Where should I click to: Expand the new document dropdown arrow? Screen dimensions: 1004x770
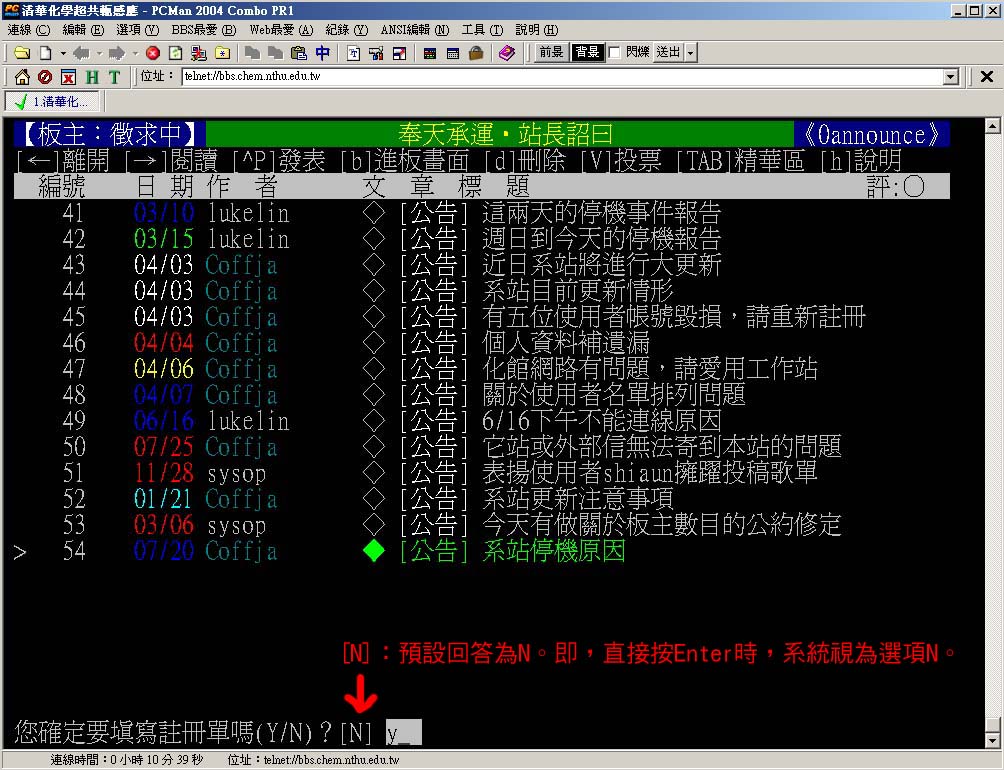coord(62,53)
